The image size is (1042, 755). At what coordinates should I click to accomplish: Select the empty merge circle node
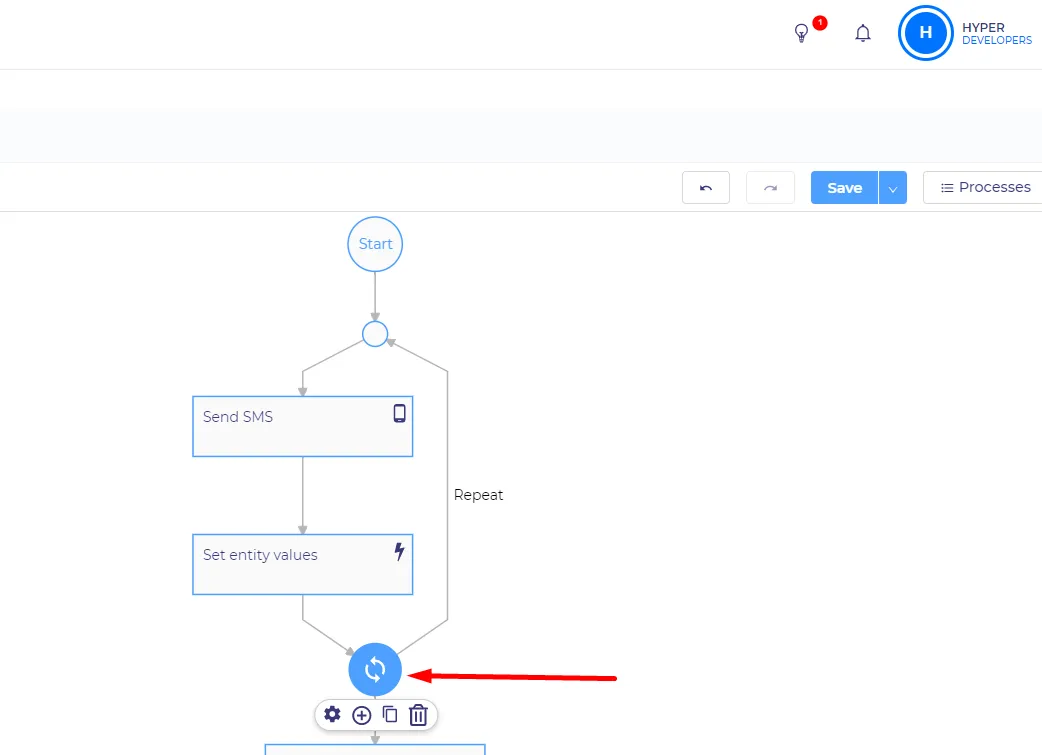click(375, 334)
